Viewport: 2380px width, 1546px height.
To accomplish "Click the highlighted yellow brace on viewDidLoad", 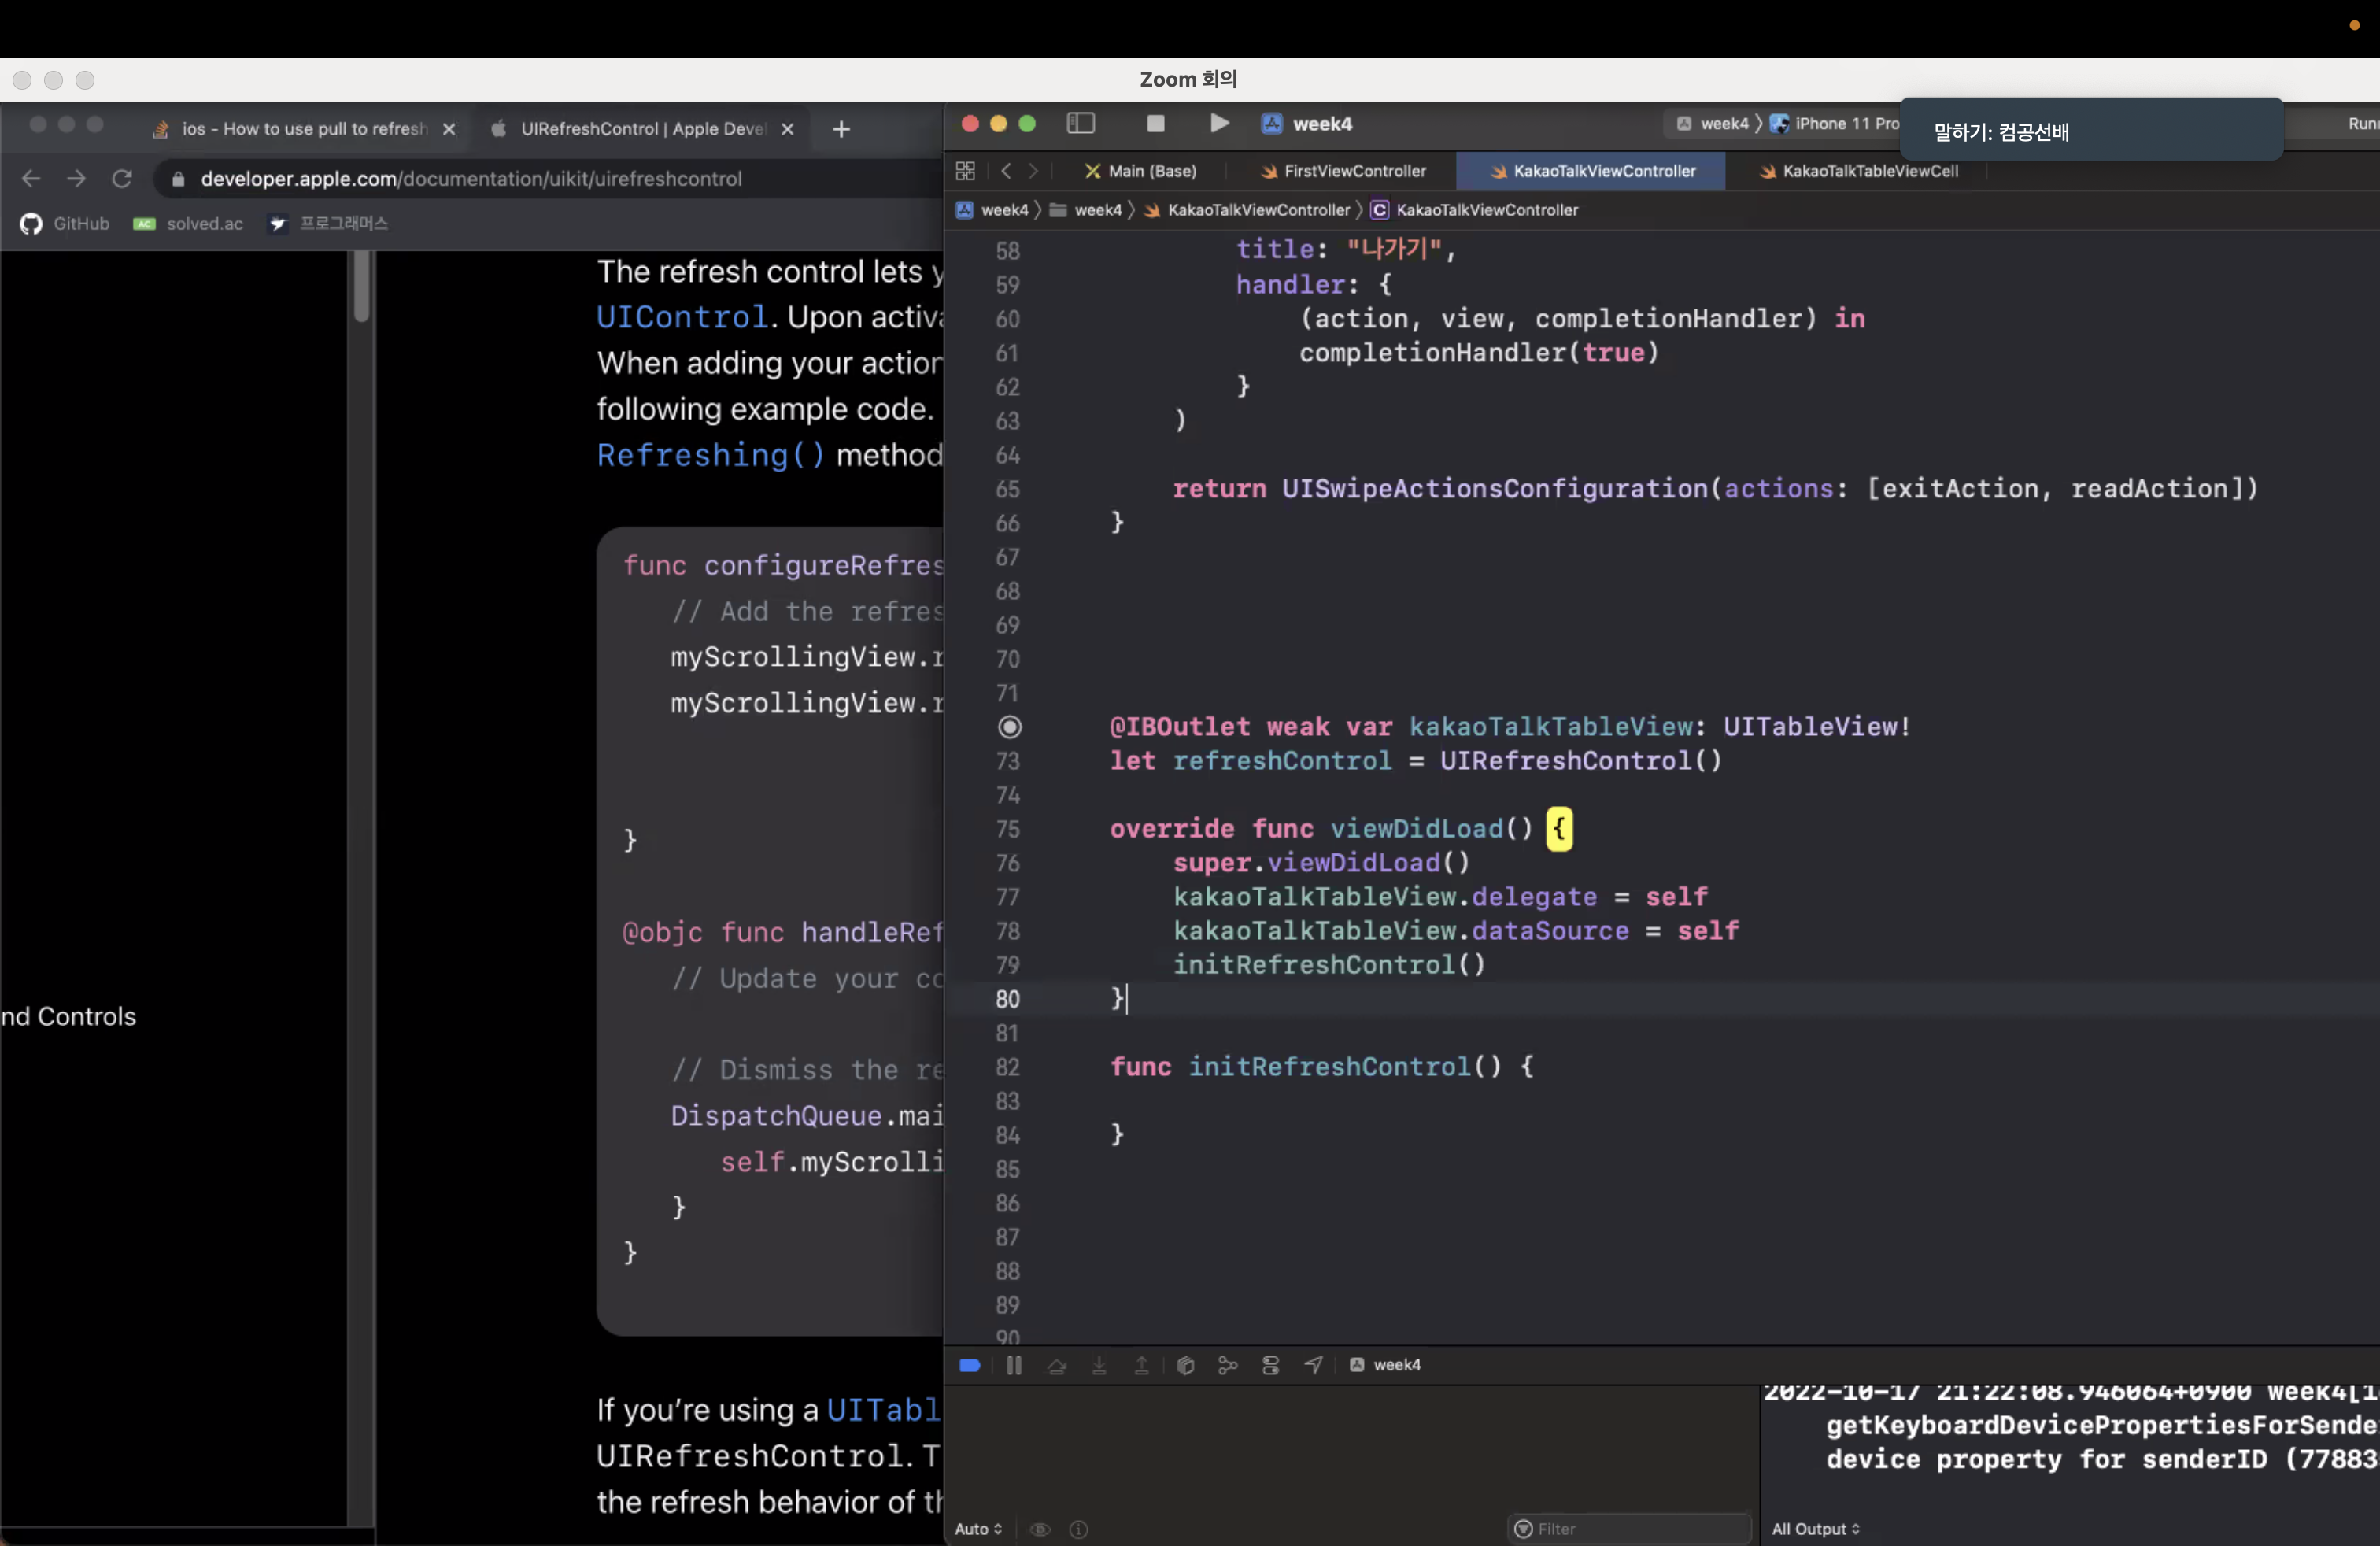I will (x=1559, y=829).
